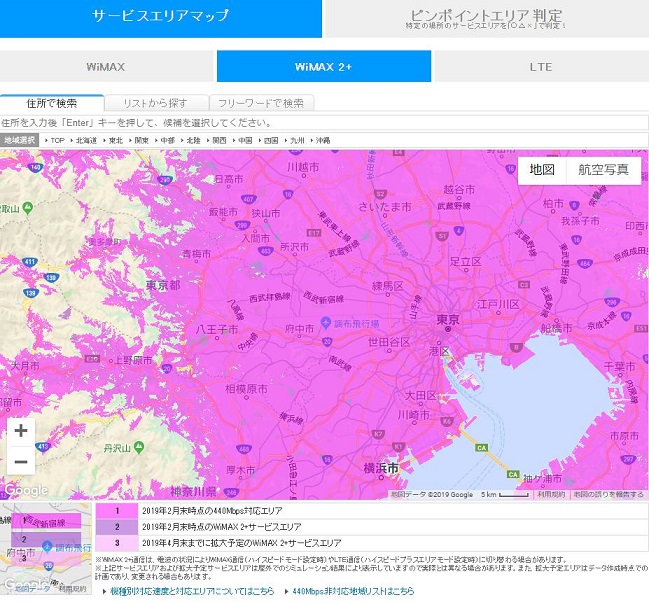This screenshot has width=649, height=602.
Task: Select the 四国 region link
Action: pos(271,140)
